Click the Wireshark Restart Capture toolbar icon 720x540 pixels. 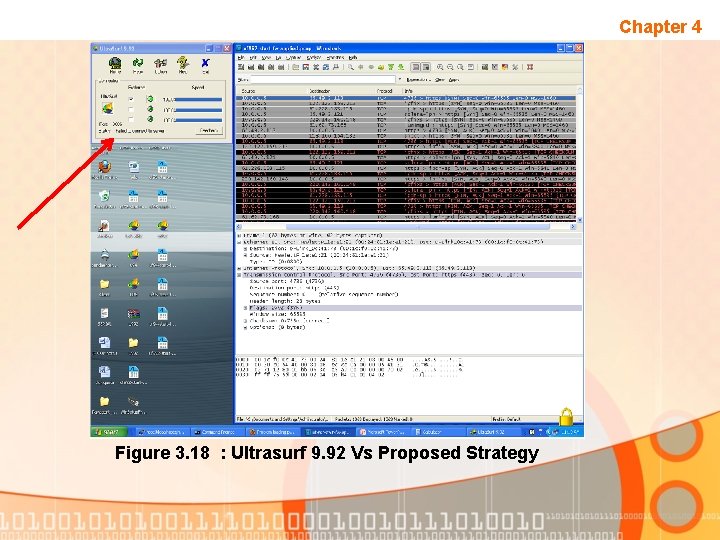tap(281, 67)
